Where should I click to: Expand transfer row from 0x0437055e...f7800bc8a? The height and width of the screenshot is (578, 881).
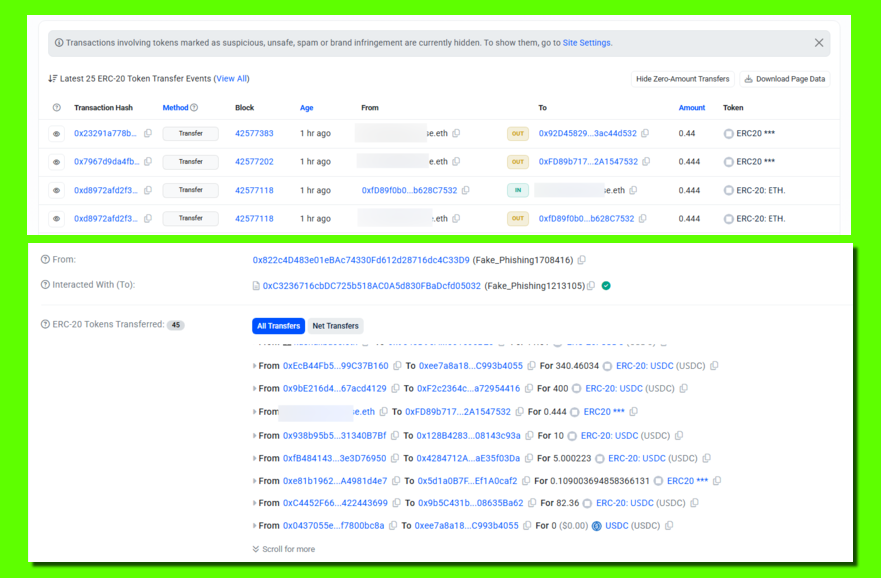click(x=254, y=526)
